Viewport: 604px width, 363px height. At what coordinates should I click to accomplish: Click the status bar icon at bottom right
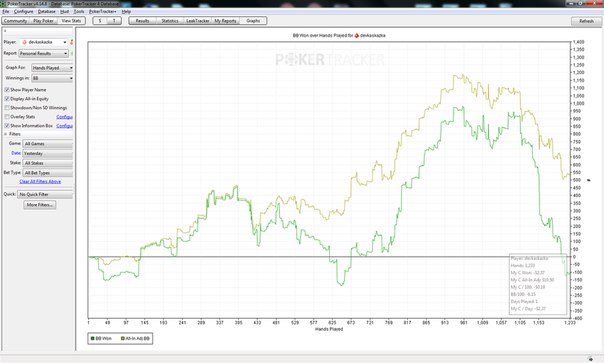pyautogui.click(x=591, y=359)
